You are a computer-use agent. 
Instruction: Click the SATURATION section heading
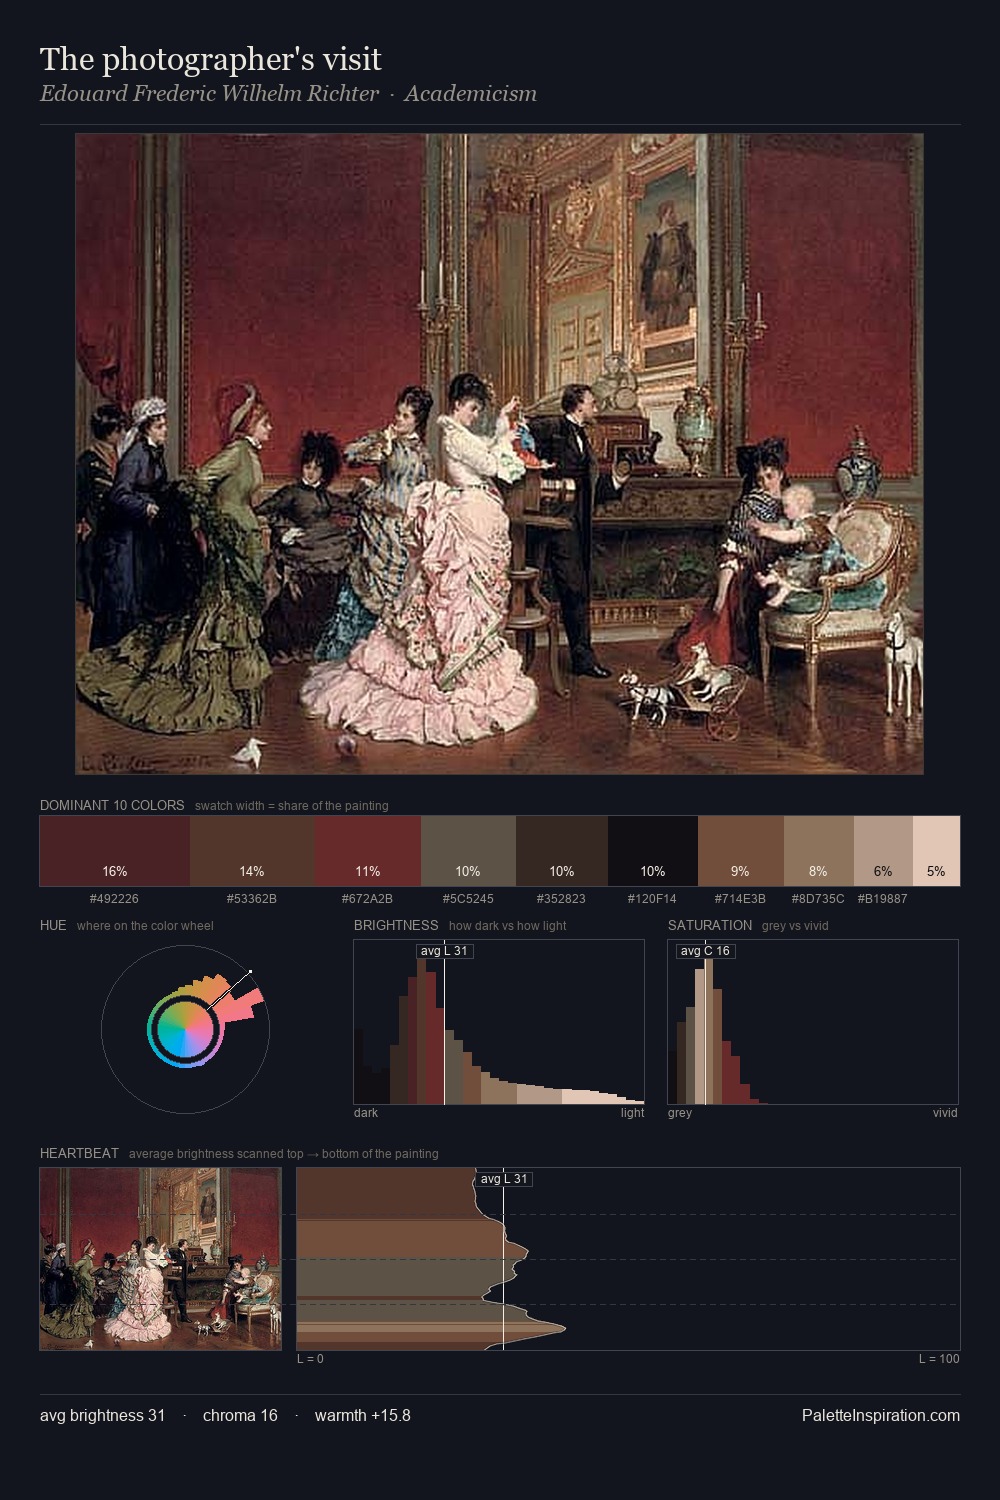coord(710,925)
